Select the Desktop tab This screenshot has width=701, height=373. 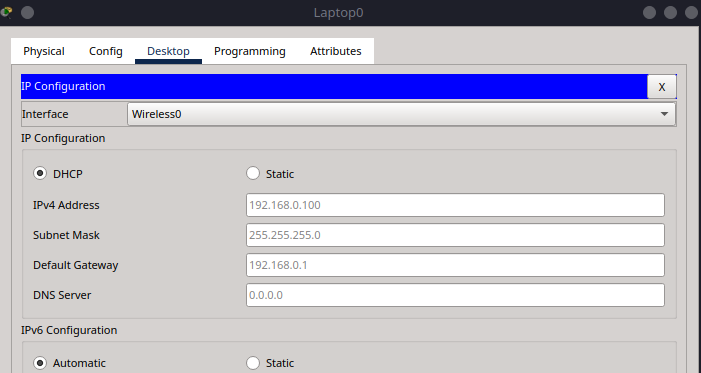168,51
